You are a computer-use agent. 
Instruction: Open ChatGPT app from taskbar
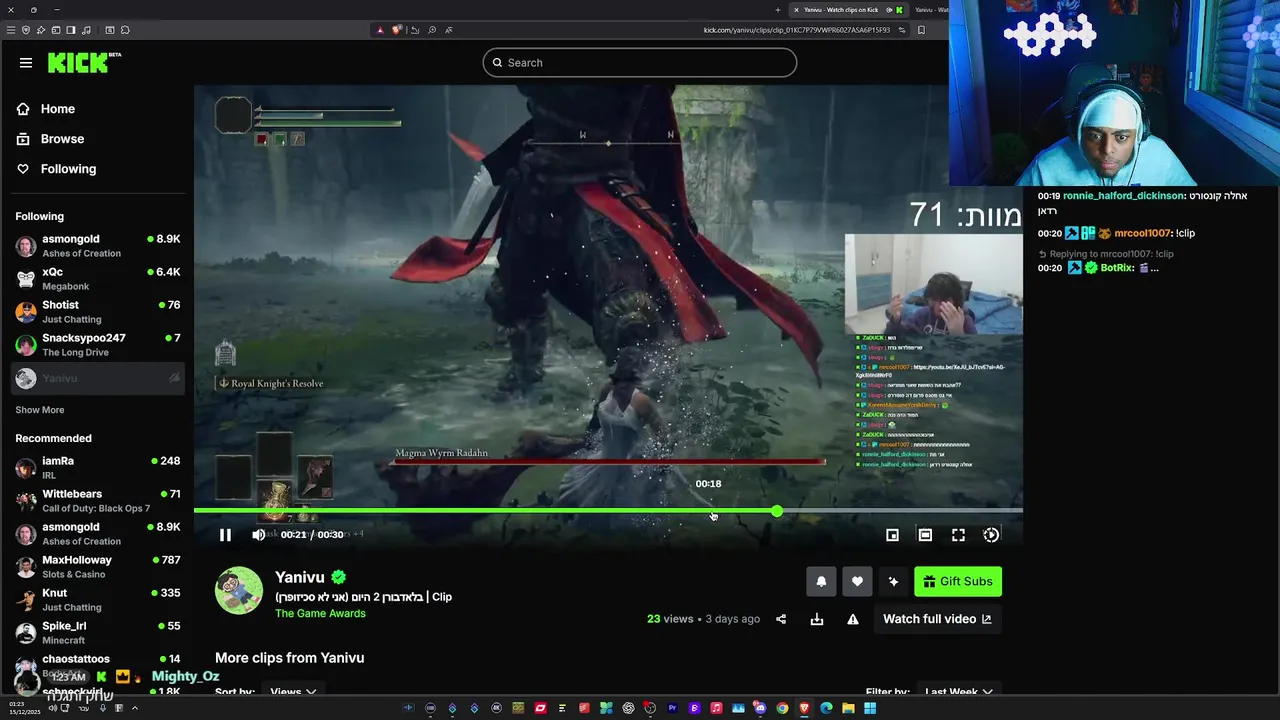pyautogui.click(x=628, y=708)
